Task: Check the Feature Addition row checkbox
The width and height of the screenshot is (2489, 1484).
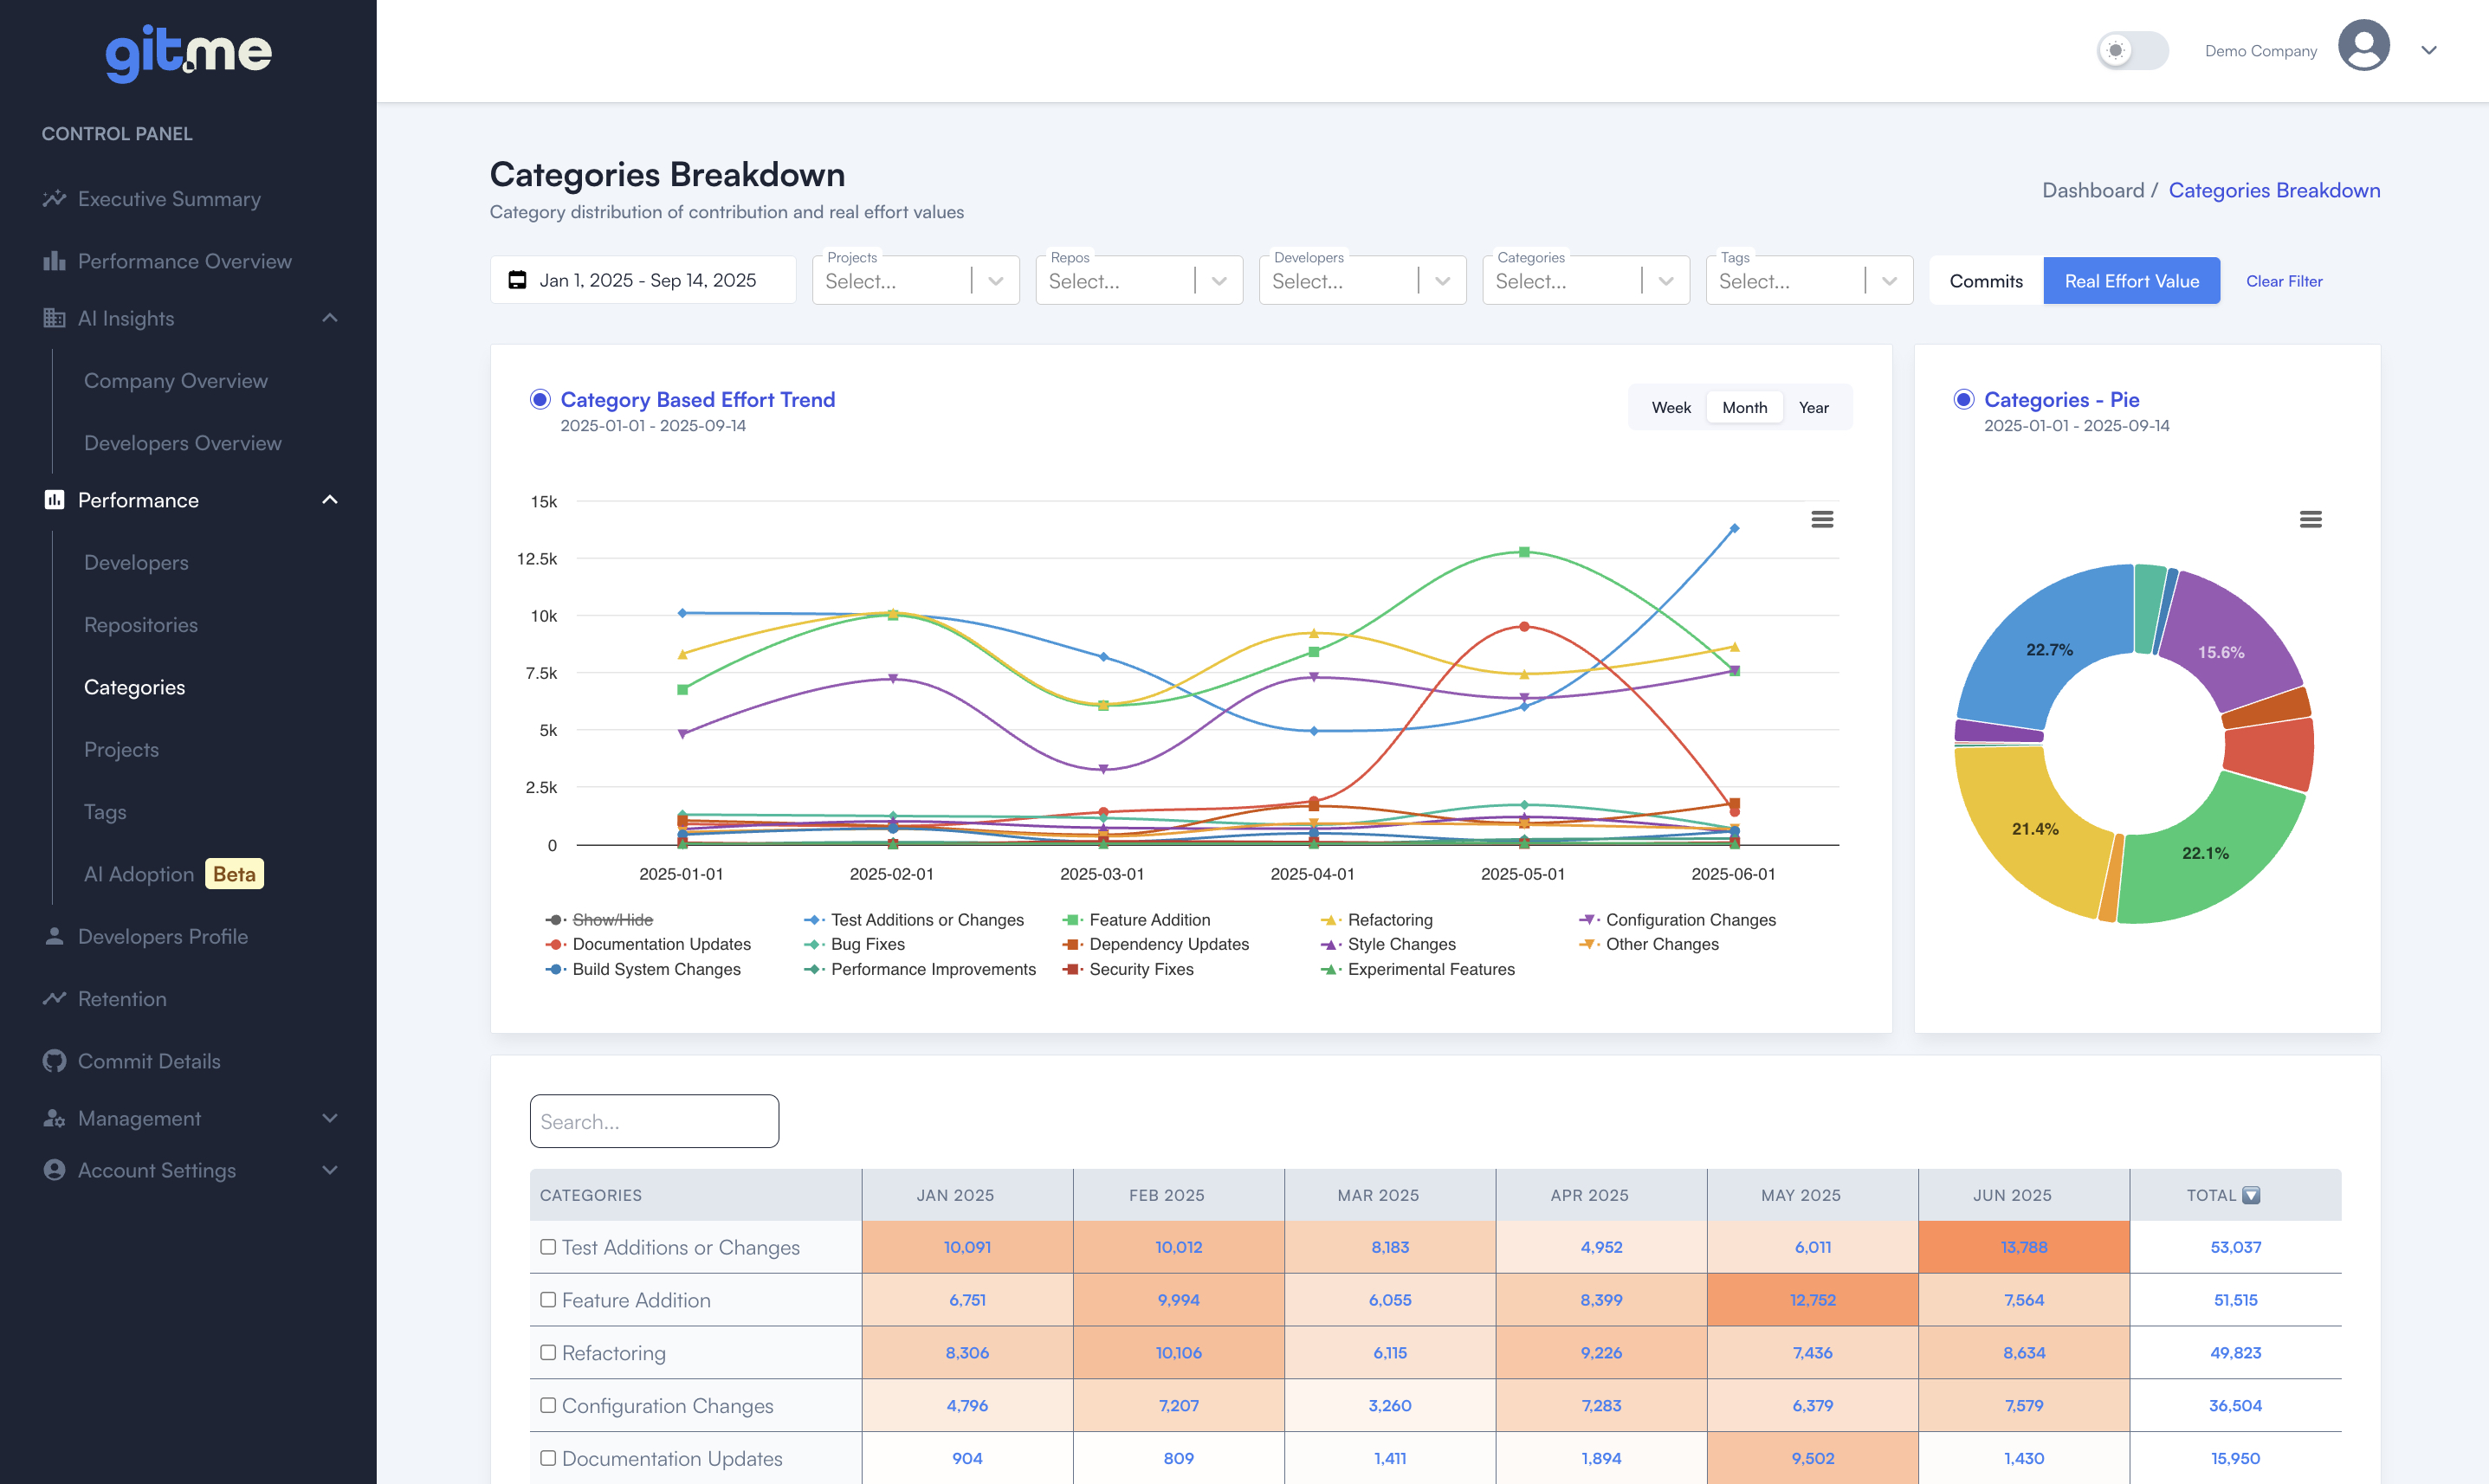Action: [548, 1299]
